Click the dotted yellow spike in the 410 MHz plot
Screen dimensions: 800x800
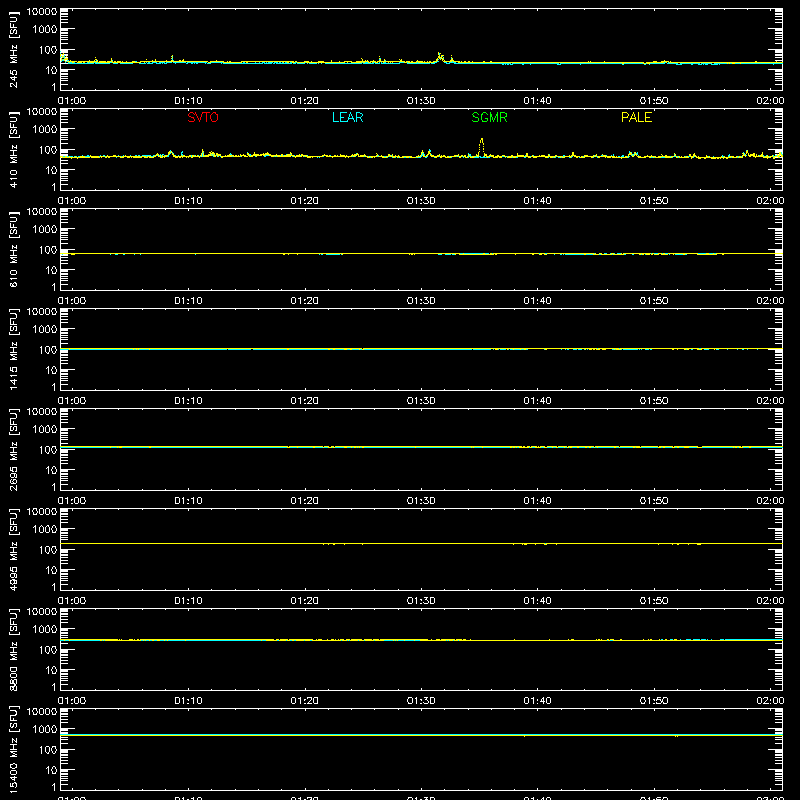coord(481,147)
